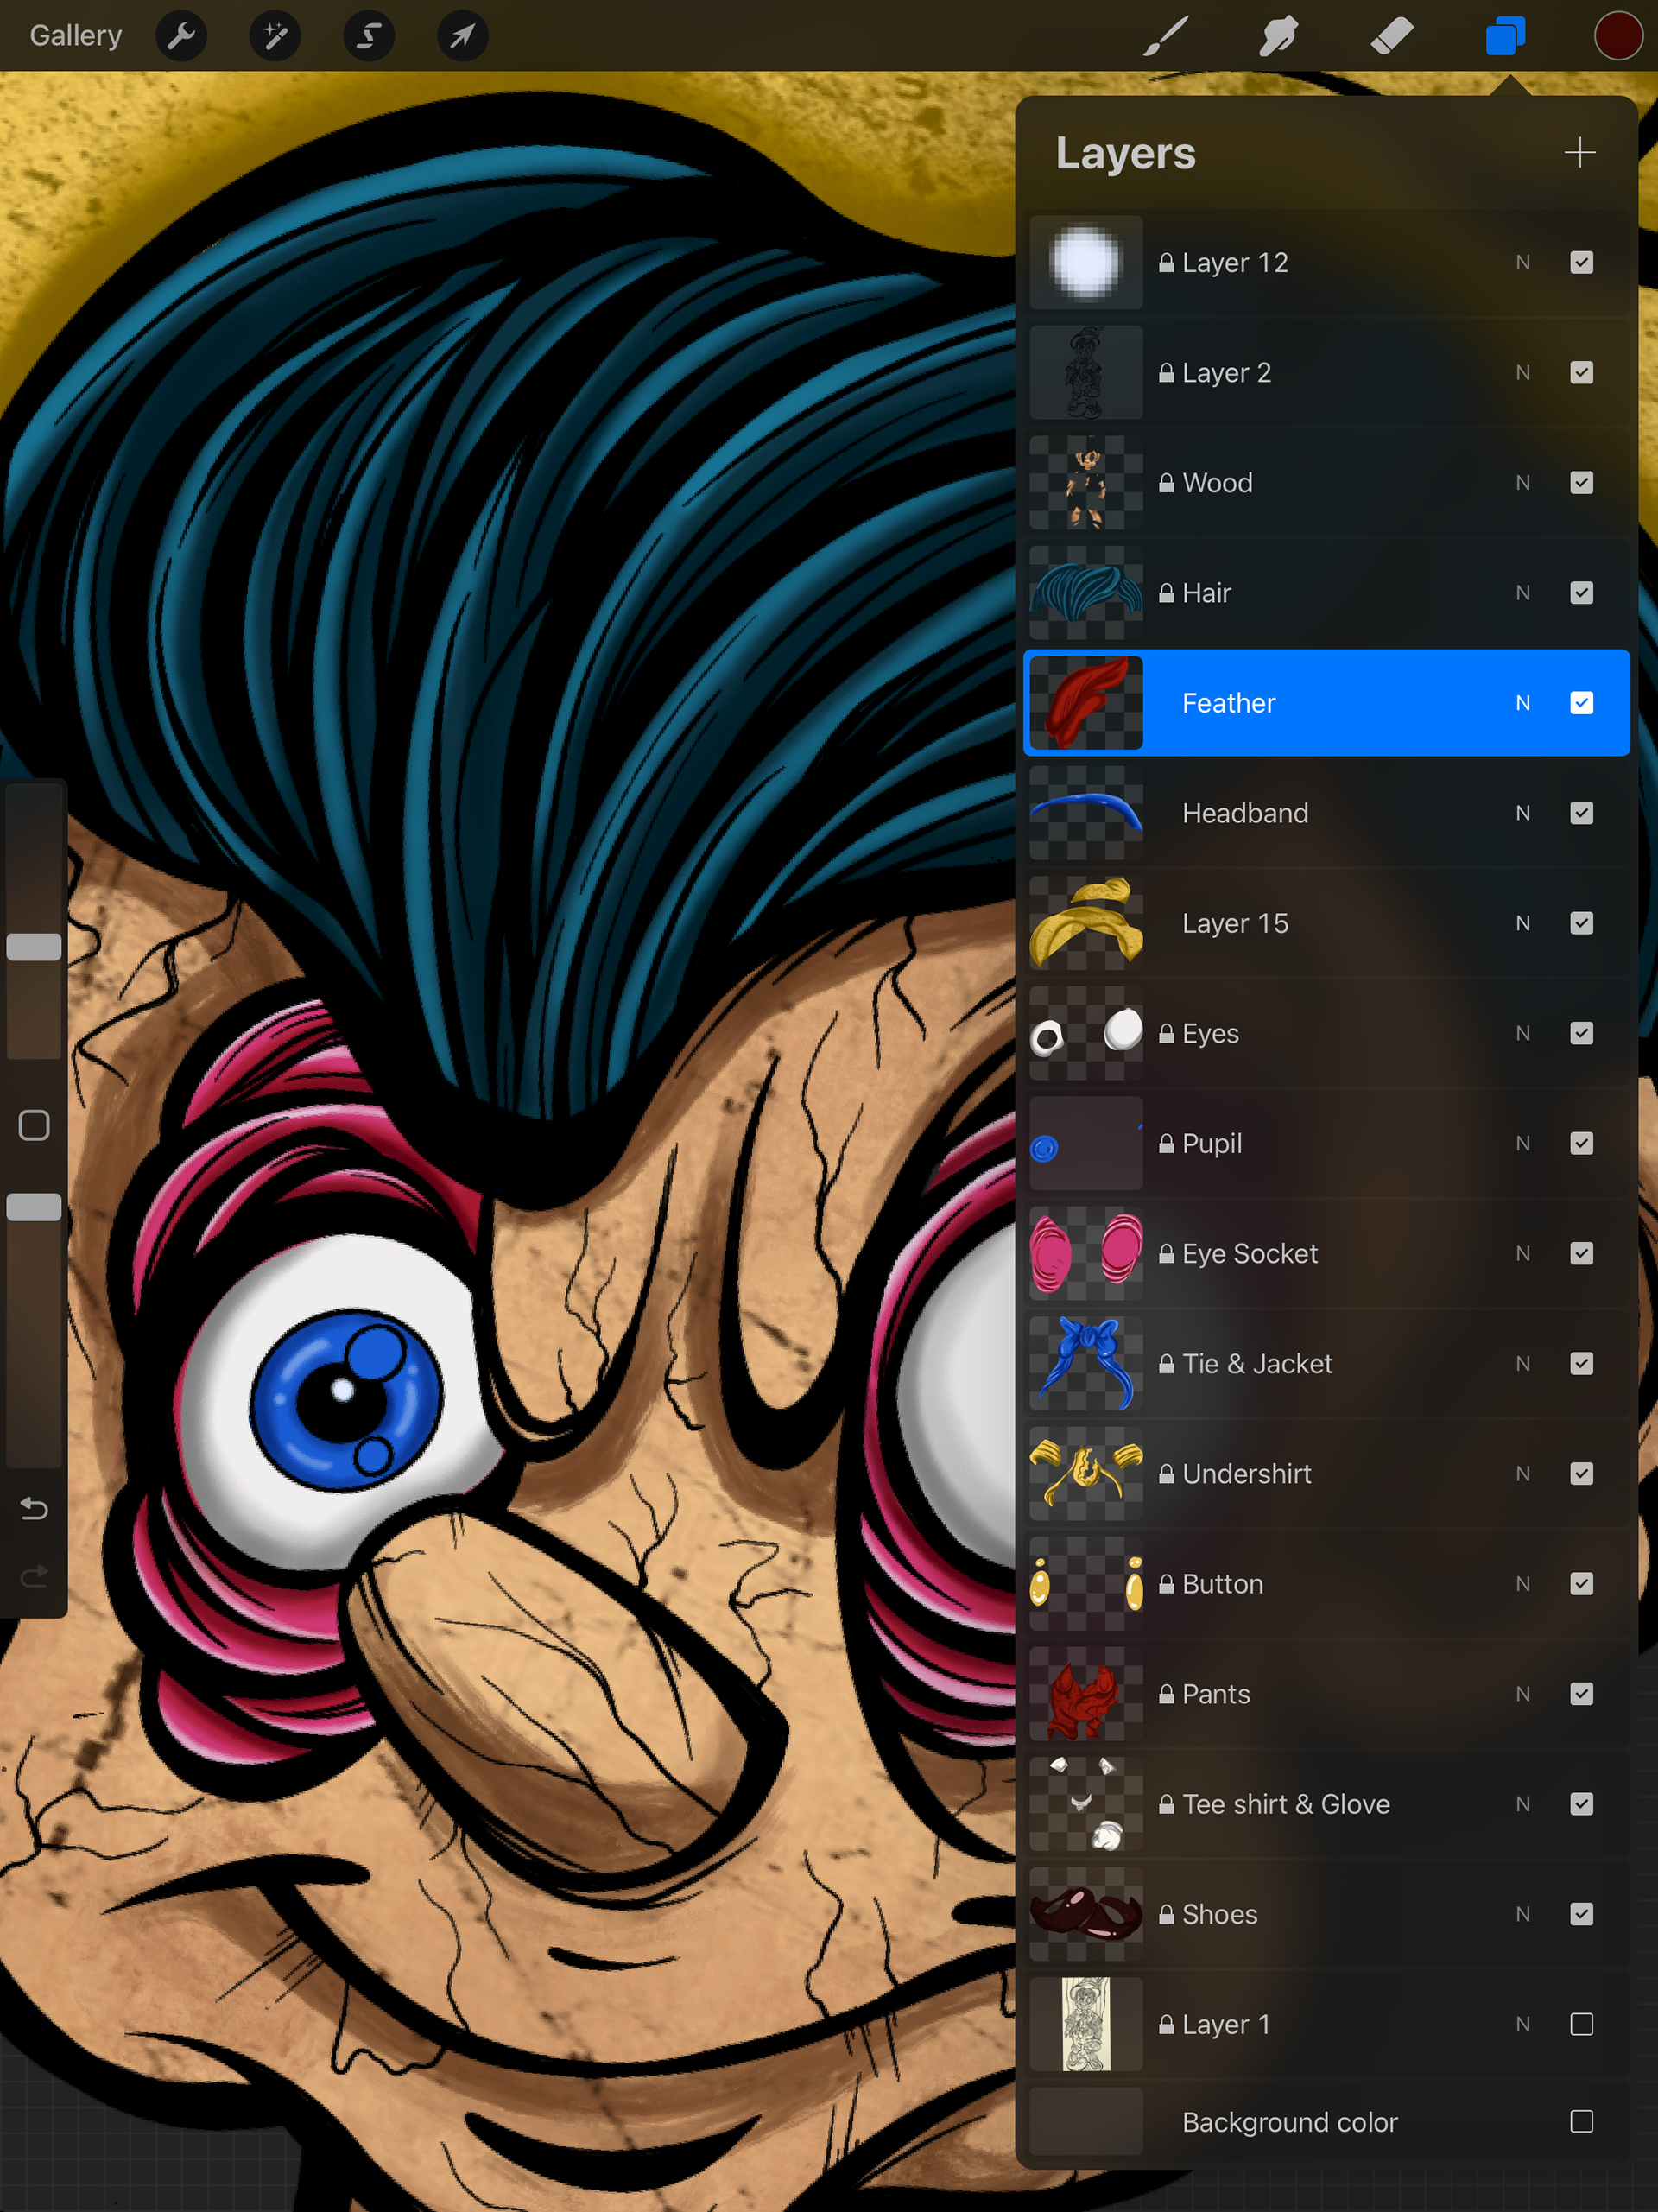Open the dark red active color swatch
Image resolution: width=1658 pixels, height=2212 pixels.
pos(1617,37)
